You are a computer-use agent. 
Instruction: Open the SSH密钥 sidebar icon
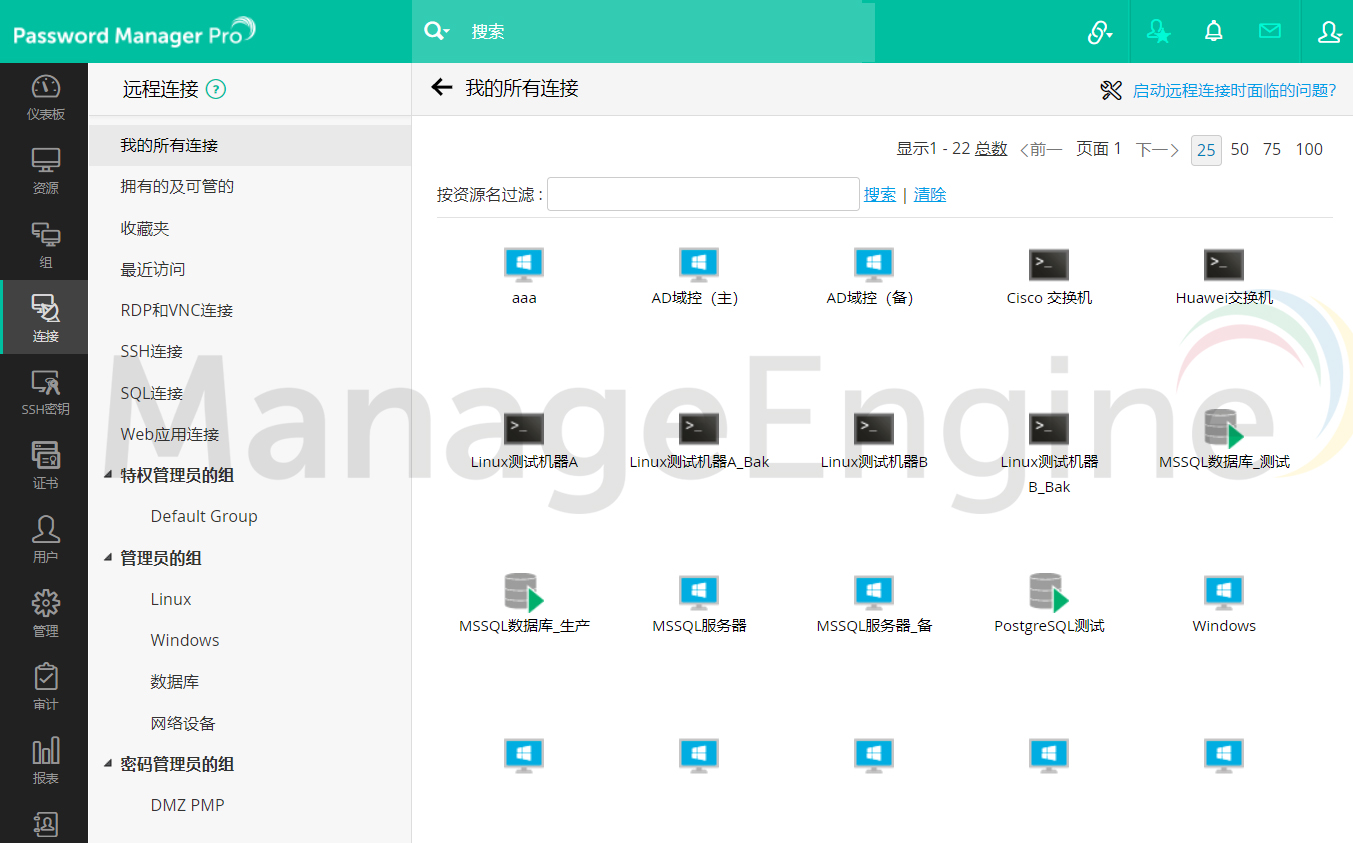pos(46,382)
